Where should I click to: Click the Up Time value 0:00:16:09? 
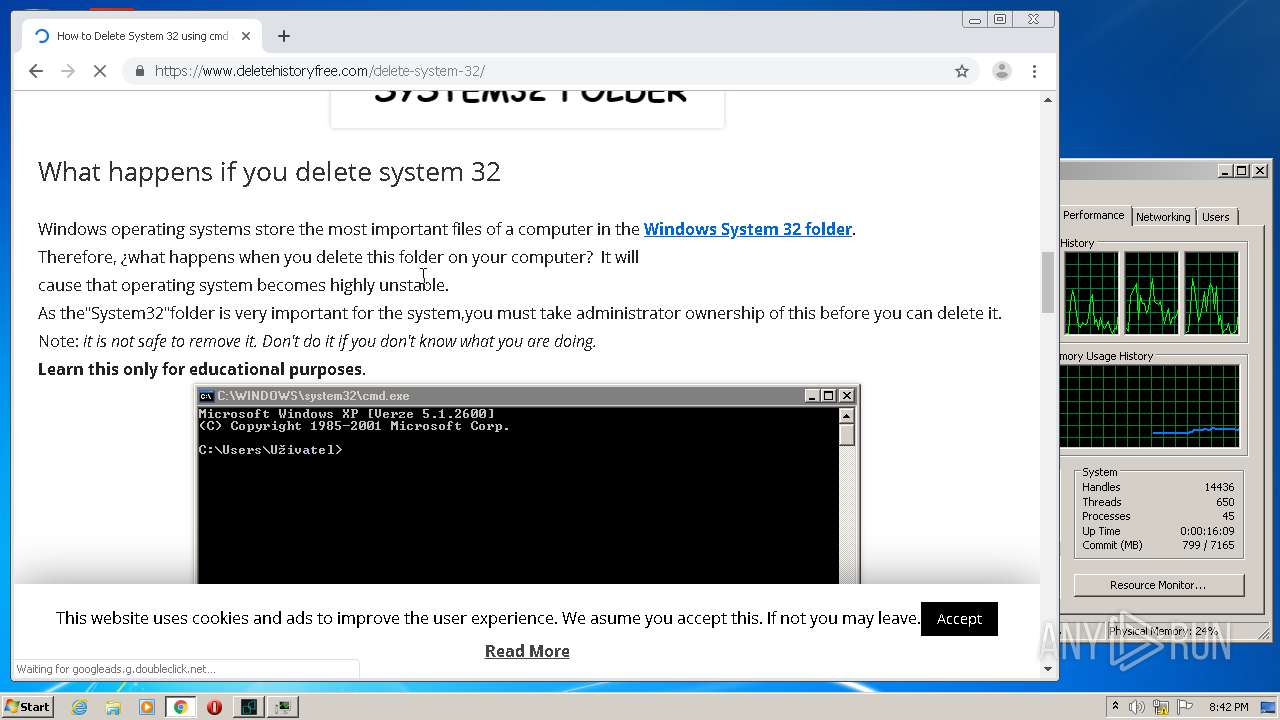[1207, 531]
